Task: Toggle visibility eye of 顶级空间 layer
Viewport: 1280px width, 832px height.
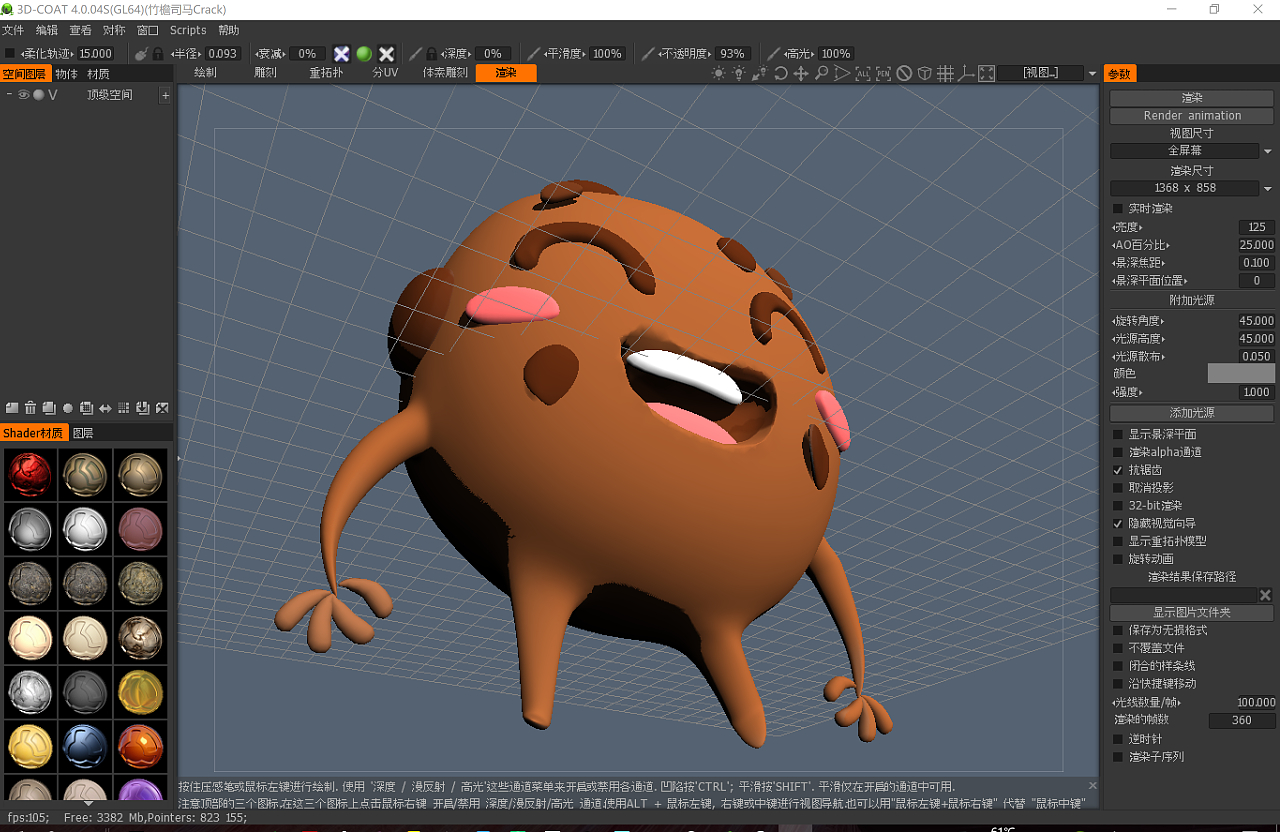Action: pos(24,95)
